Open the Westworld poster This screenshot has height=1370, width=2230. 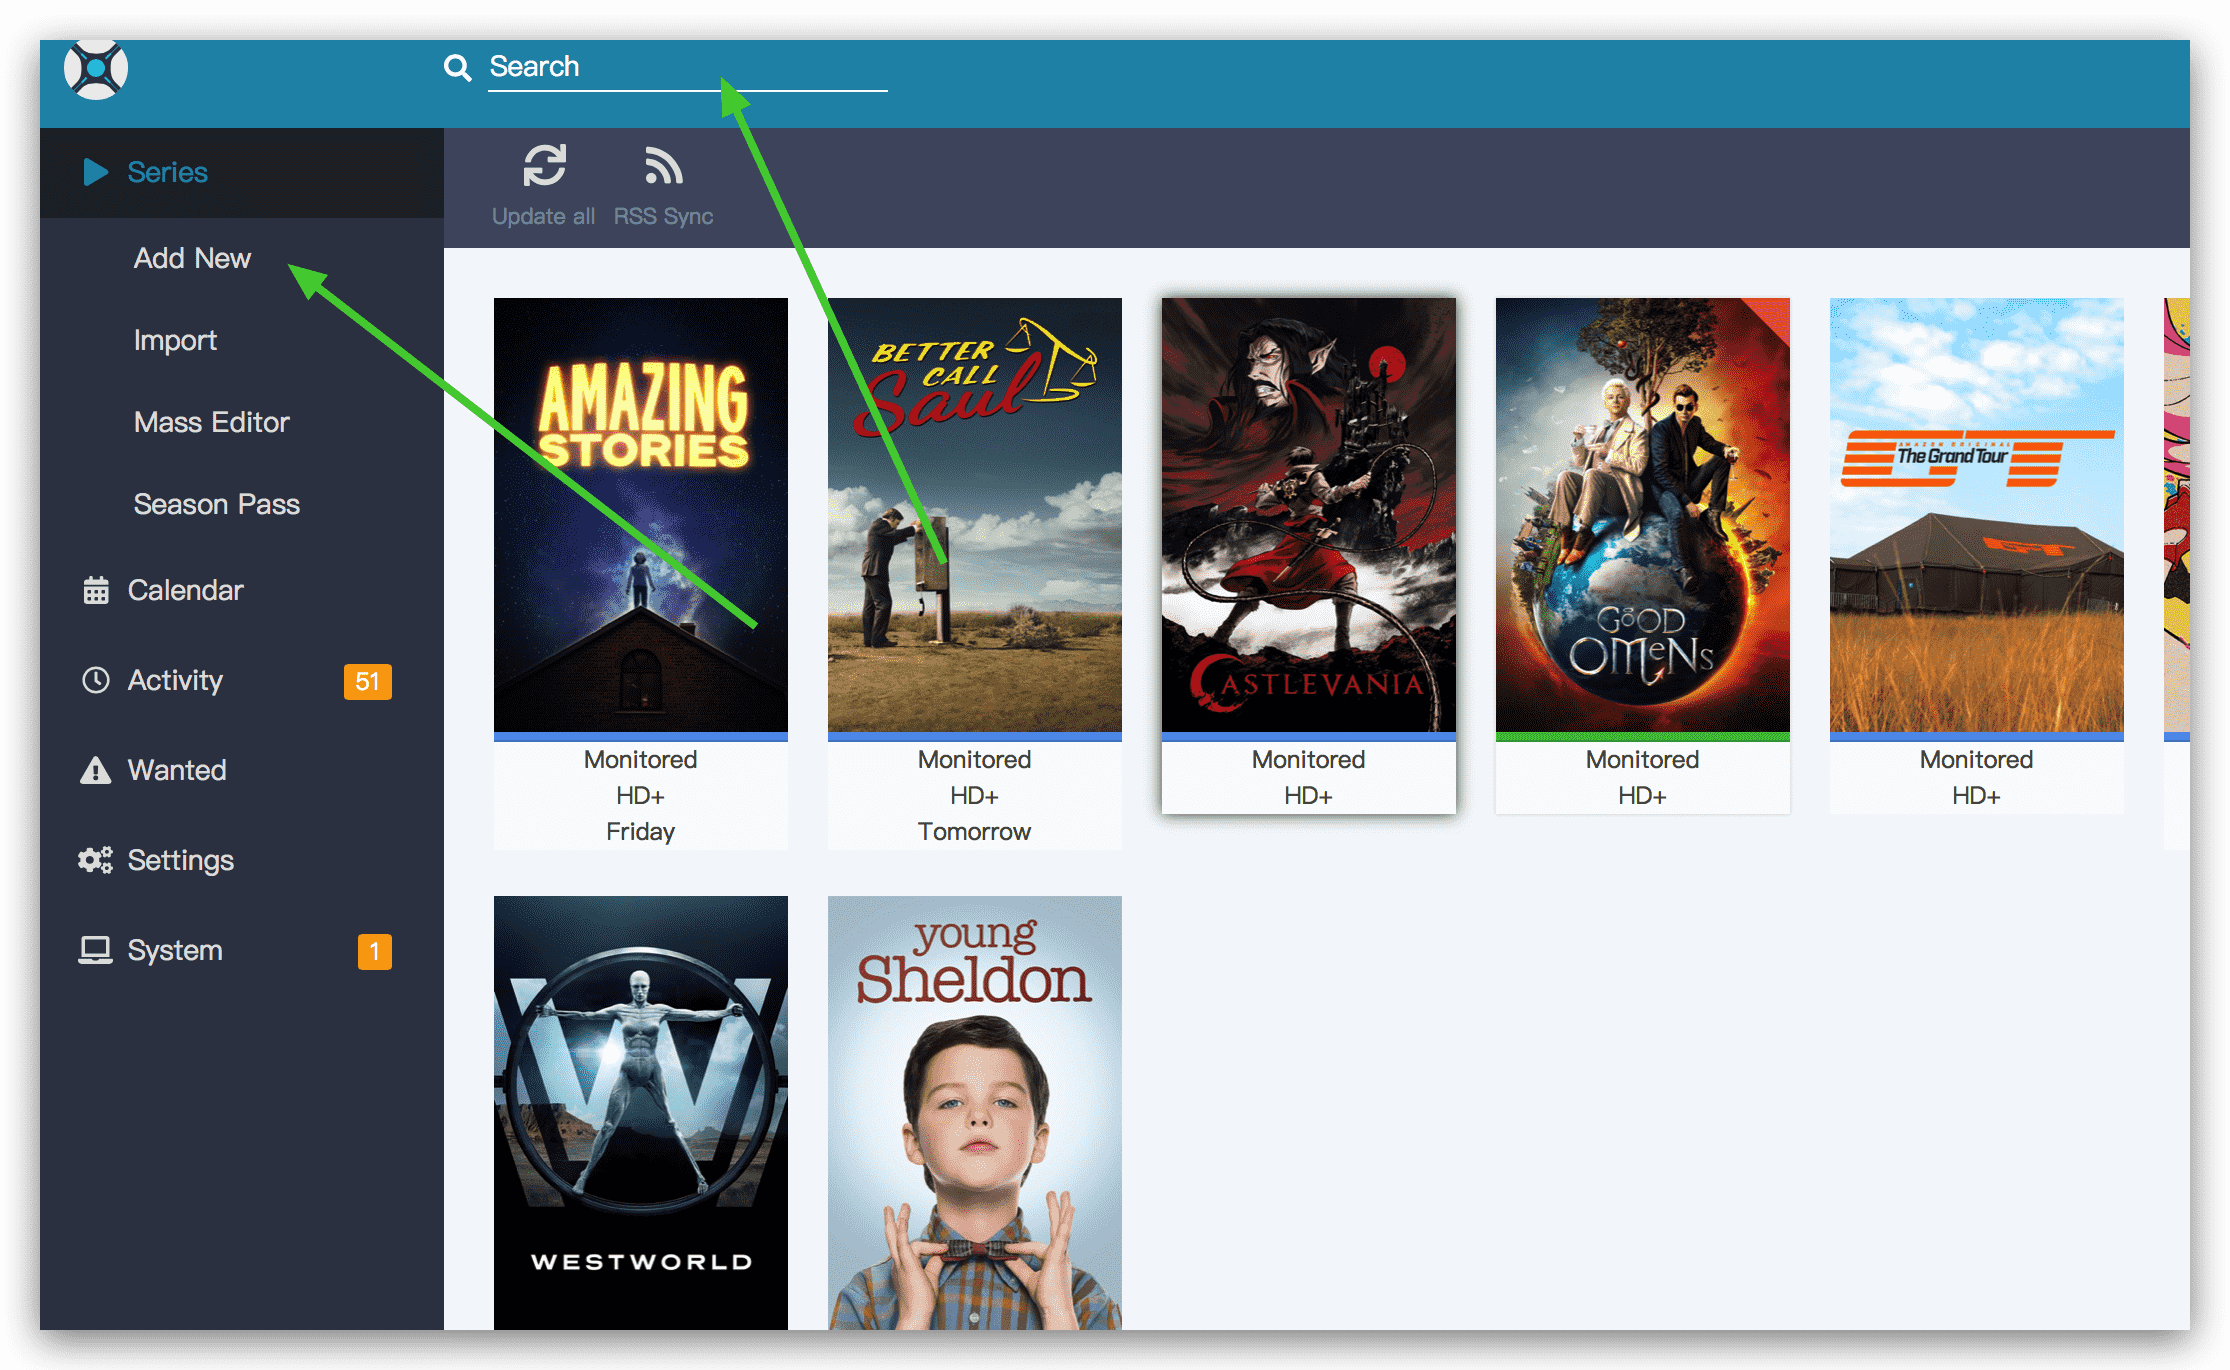pos(641,1112)
